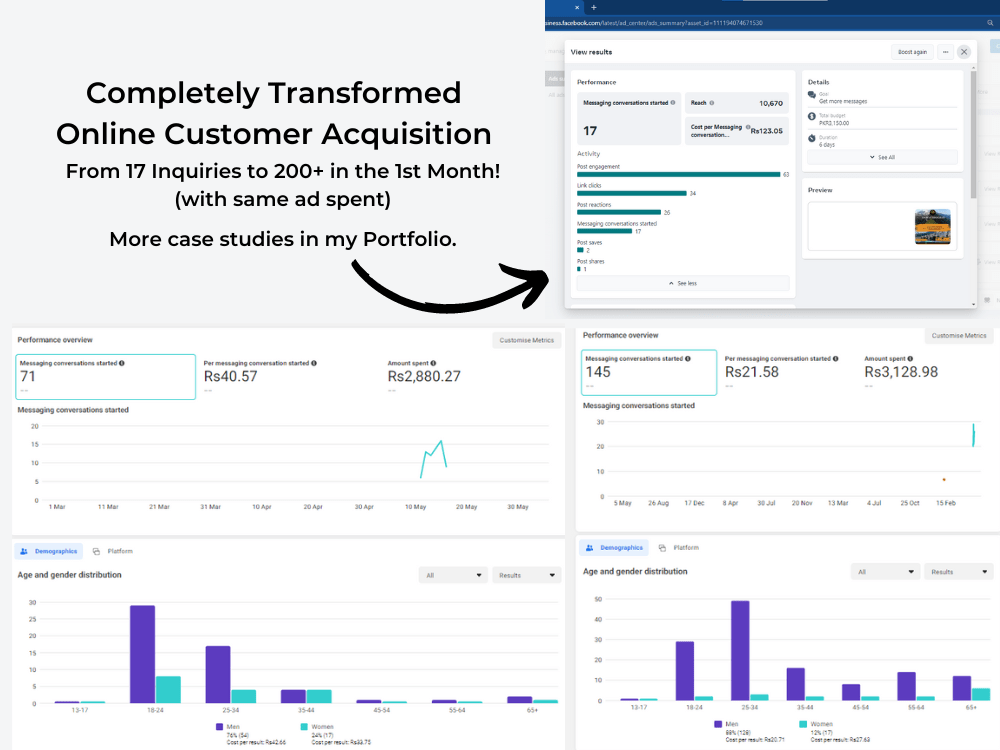This screenshot has height=750, width=1000.
Task: Click the Total budget dollar icon
Action: (812, 117)
